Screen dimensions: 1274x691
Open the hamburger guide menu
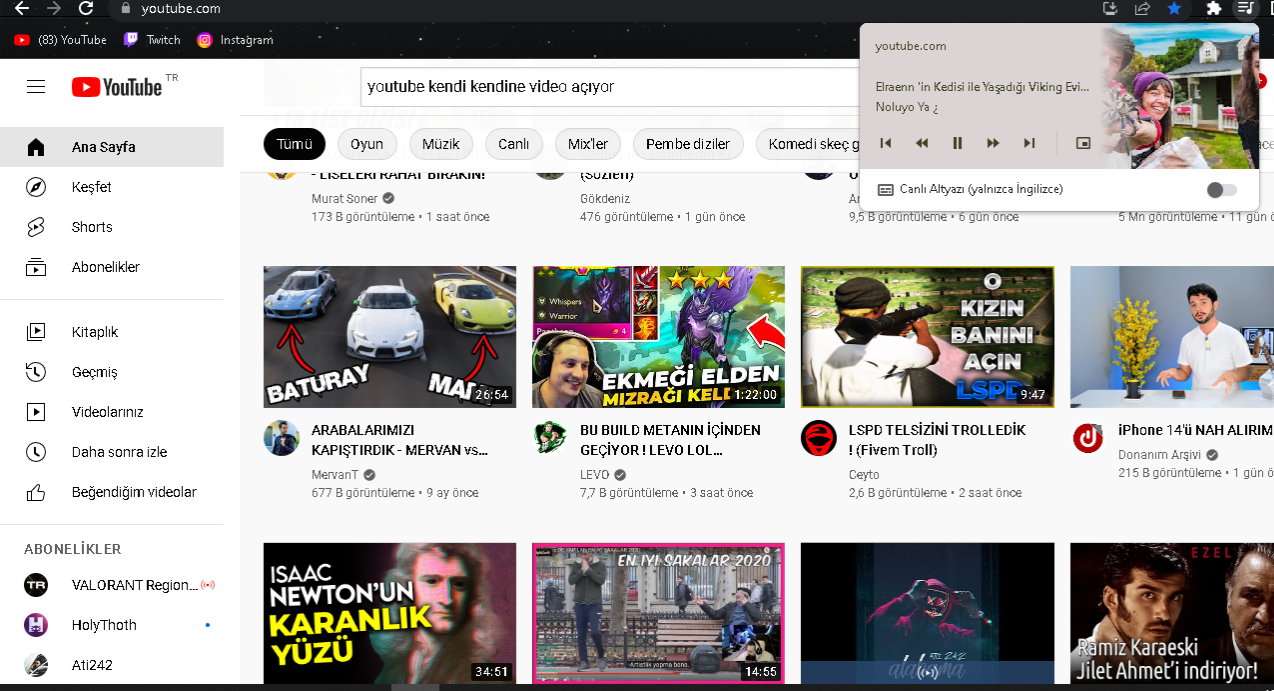(x=36, y=87)
